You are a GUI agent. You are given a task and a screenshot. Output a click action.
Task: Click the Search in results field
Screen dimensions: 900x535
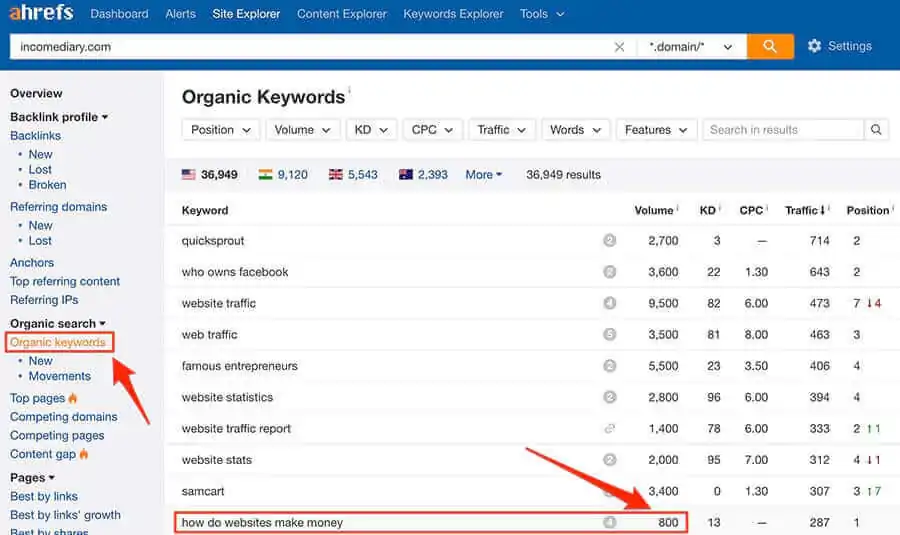pyautogui.click(x=781, y=130)
